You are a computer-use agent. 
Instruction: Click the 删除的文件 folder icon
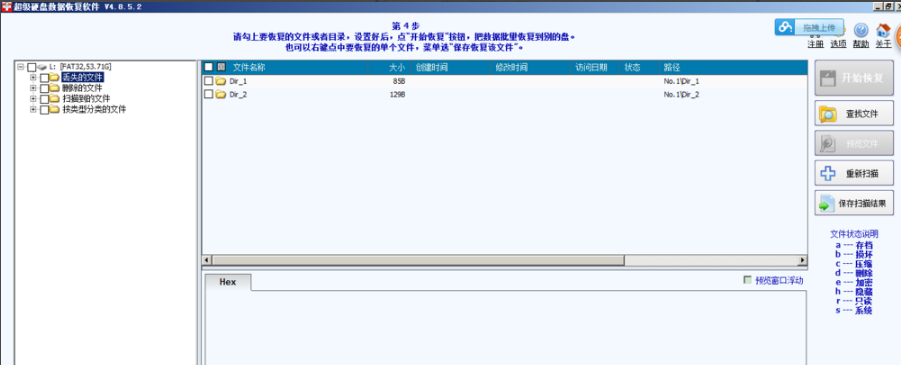55,88
